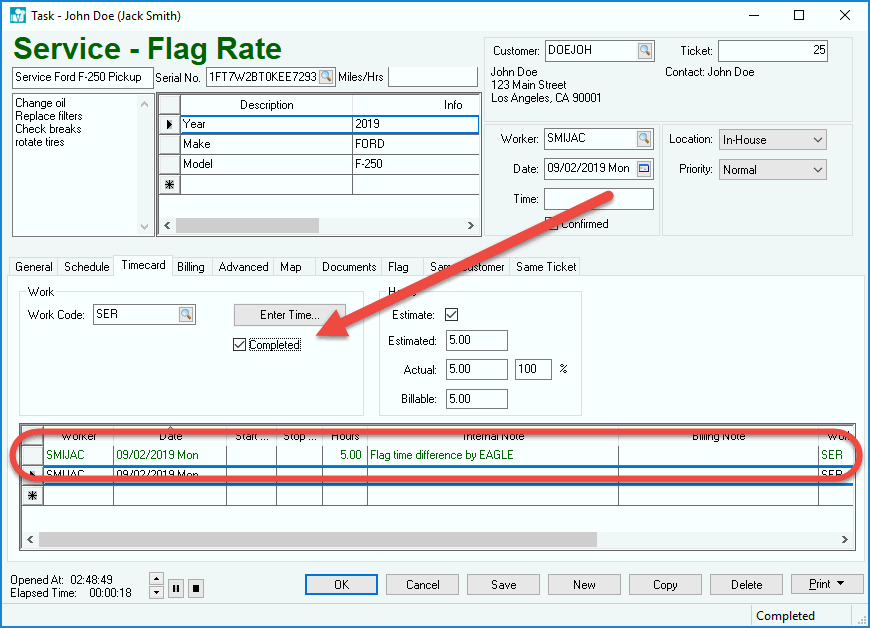Open the Documents tab
The height and width of the screenshot is (628, 870).
349,267
